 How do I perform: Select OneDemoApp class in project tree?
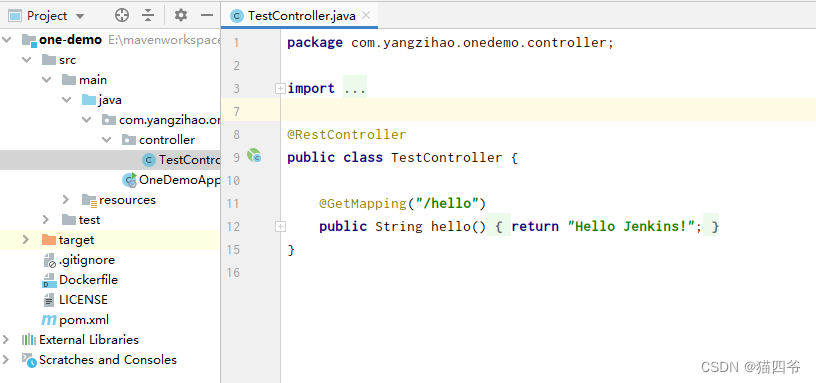pyautogui.click(x=179, y=180)
